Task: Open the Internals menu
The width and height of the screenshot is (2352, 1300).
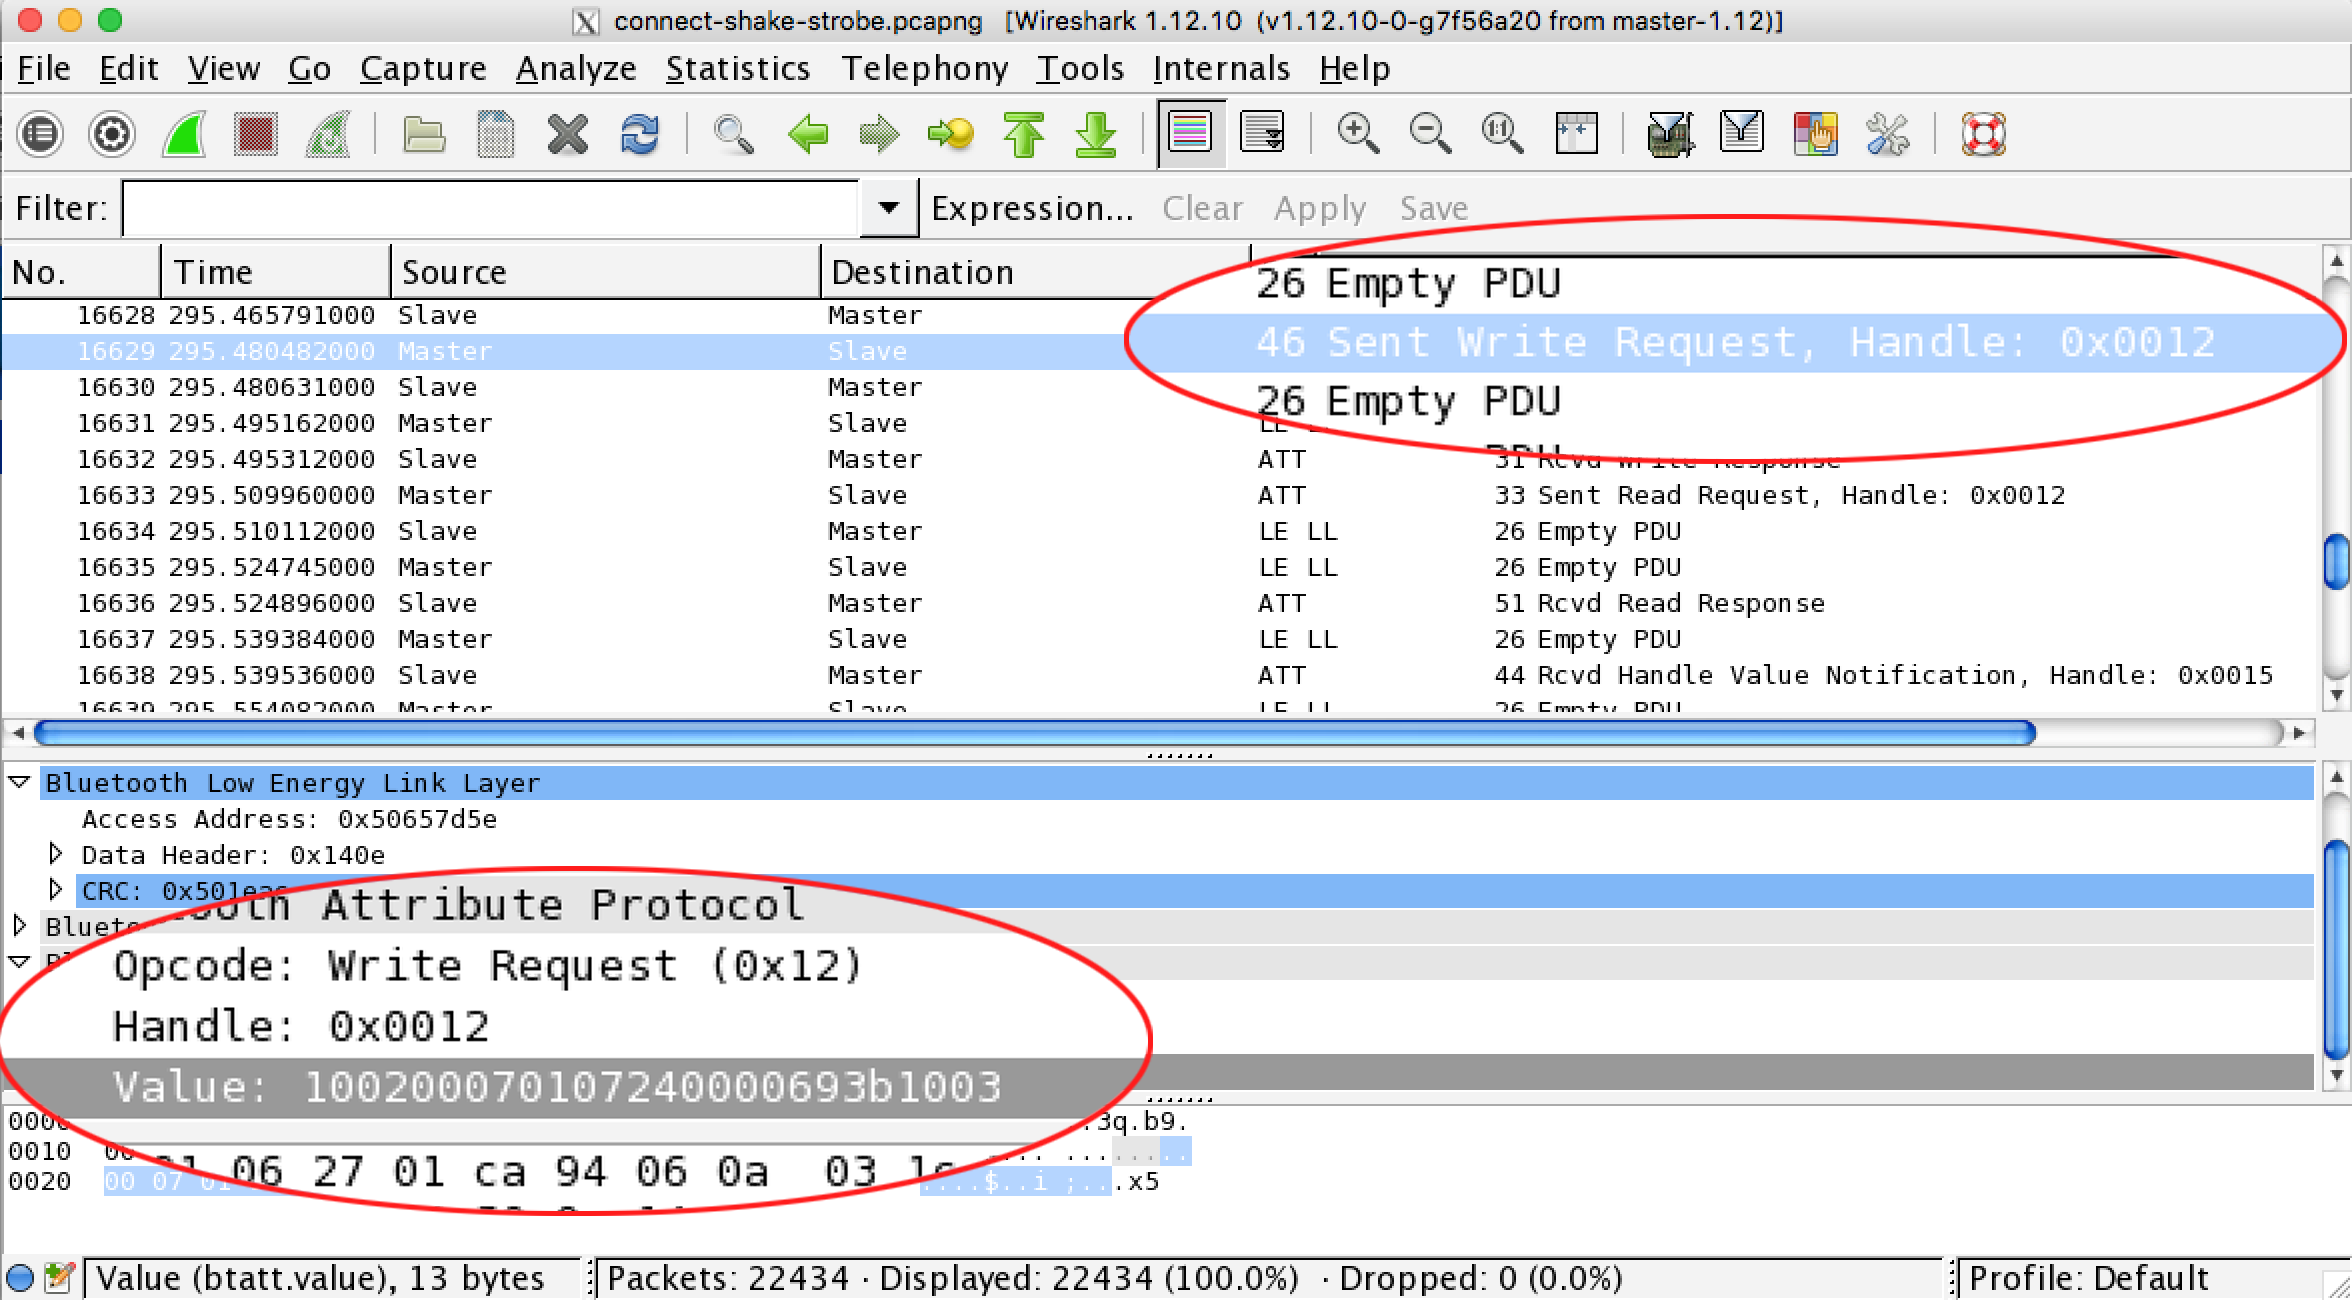Action: coord(1221,68)
